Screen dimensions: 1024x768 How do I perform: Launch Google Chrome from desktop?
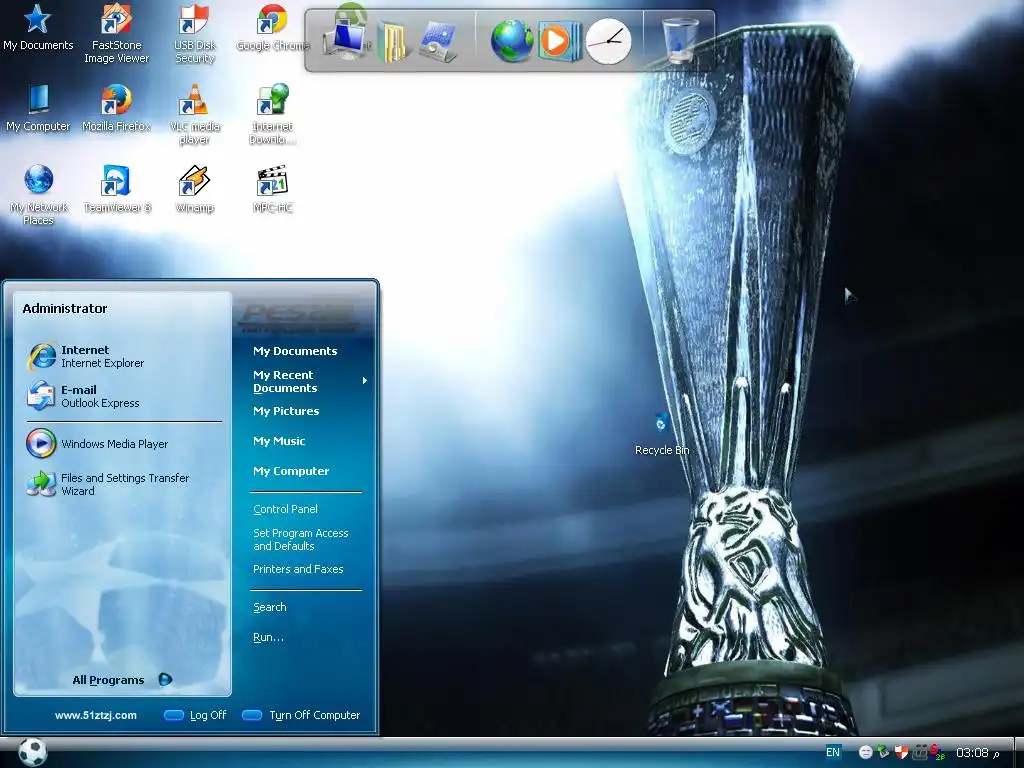coord(272,27)
